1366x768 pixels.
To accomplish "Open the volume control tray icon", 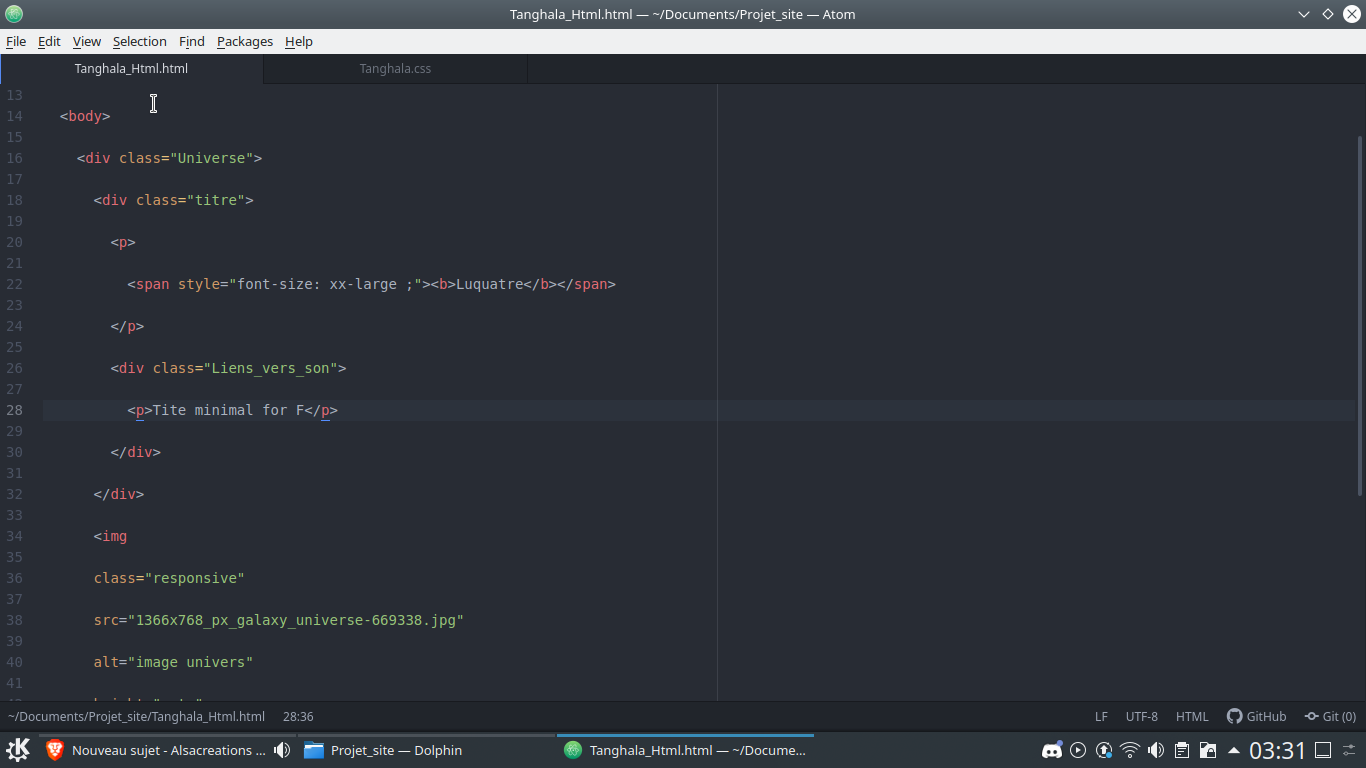I will click(1156, 750).
